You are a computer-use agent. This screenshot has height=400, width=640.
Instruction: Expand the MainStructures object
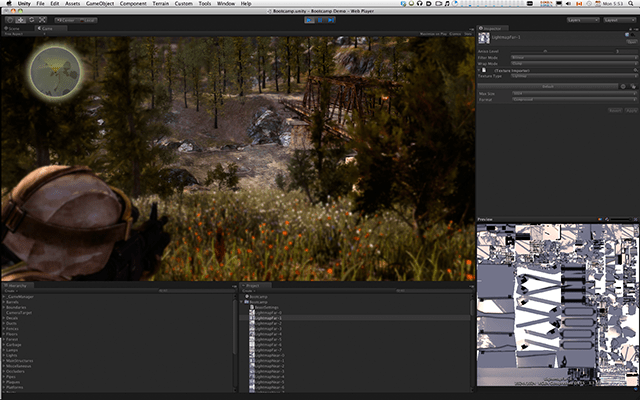4,361
